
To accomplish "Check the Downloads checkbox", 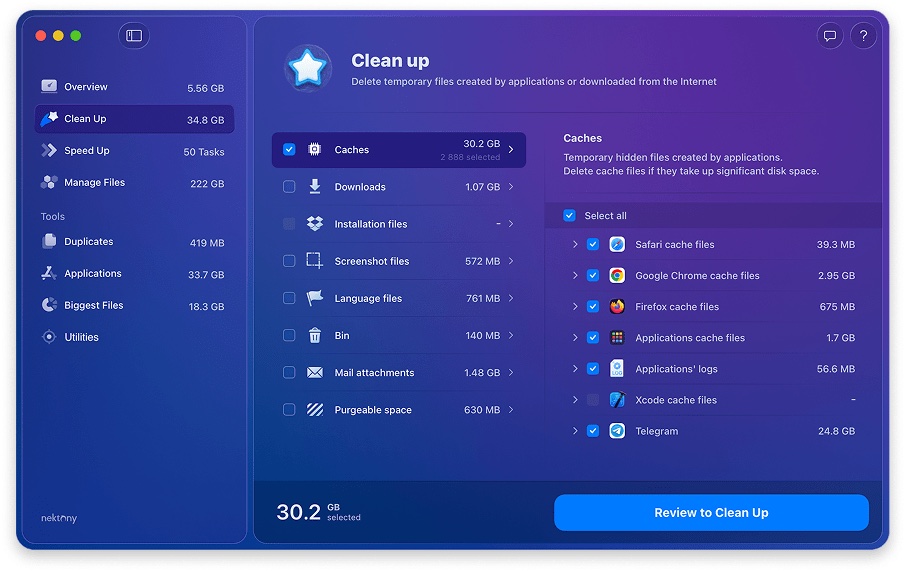I will tap(289, 187).
